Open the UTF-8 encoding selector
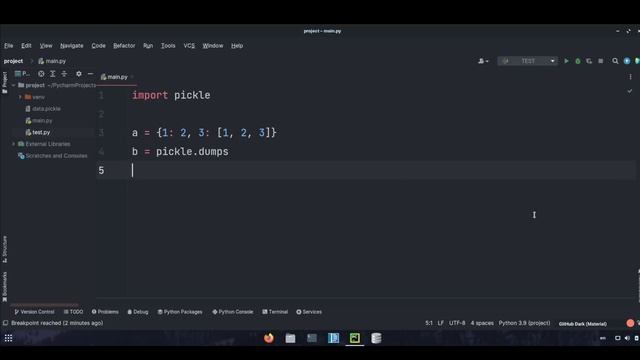This screenshot has width=640, height=360. 457,323
